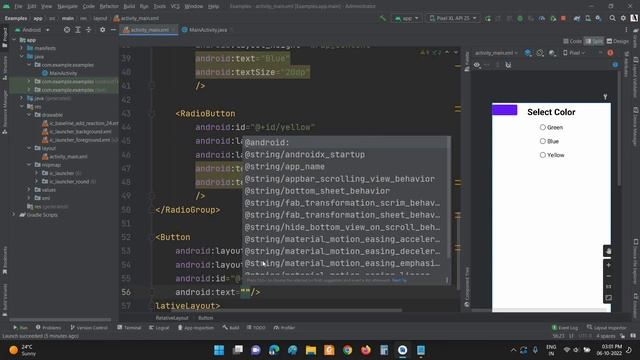
Task: Click the red Stop app icon
Action: pyautogui.click(x=563, y=18)
